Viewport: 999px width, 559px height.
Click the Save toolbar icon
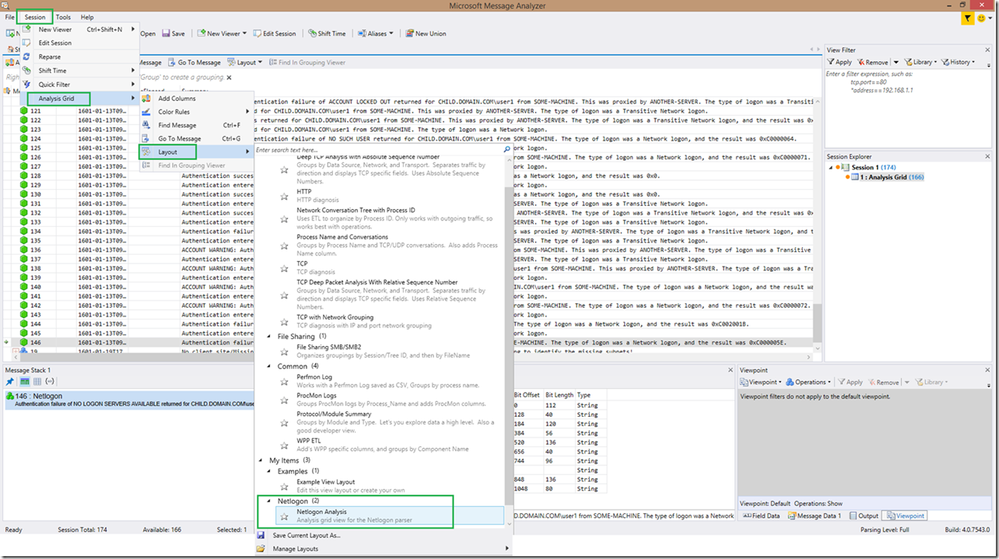point(166,33)
